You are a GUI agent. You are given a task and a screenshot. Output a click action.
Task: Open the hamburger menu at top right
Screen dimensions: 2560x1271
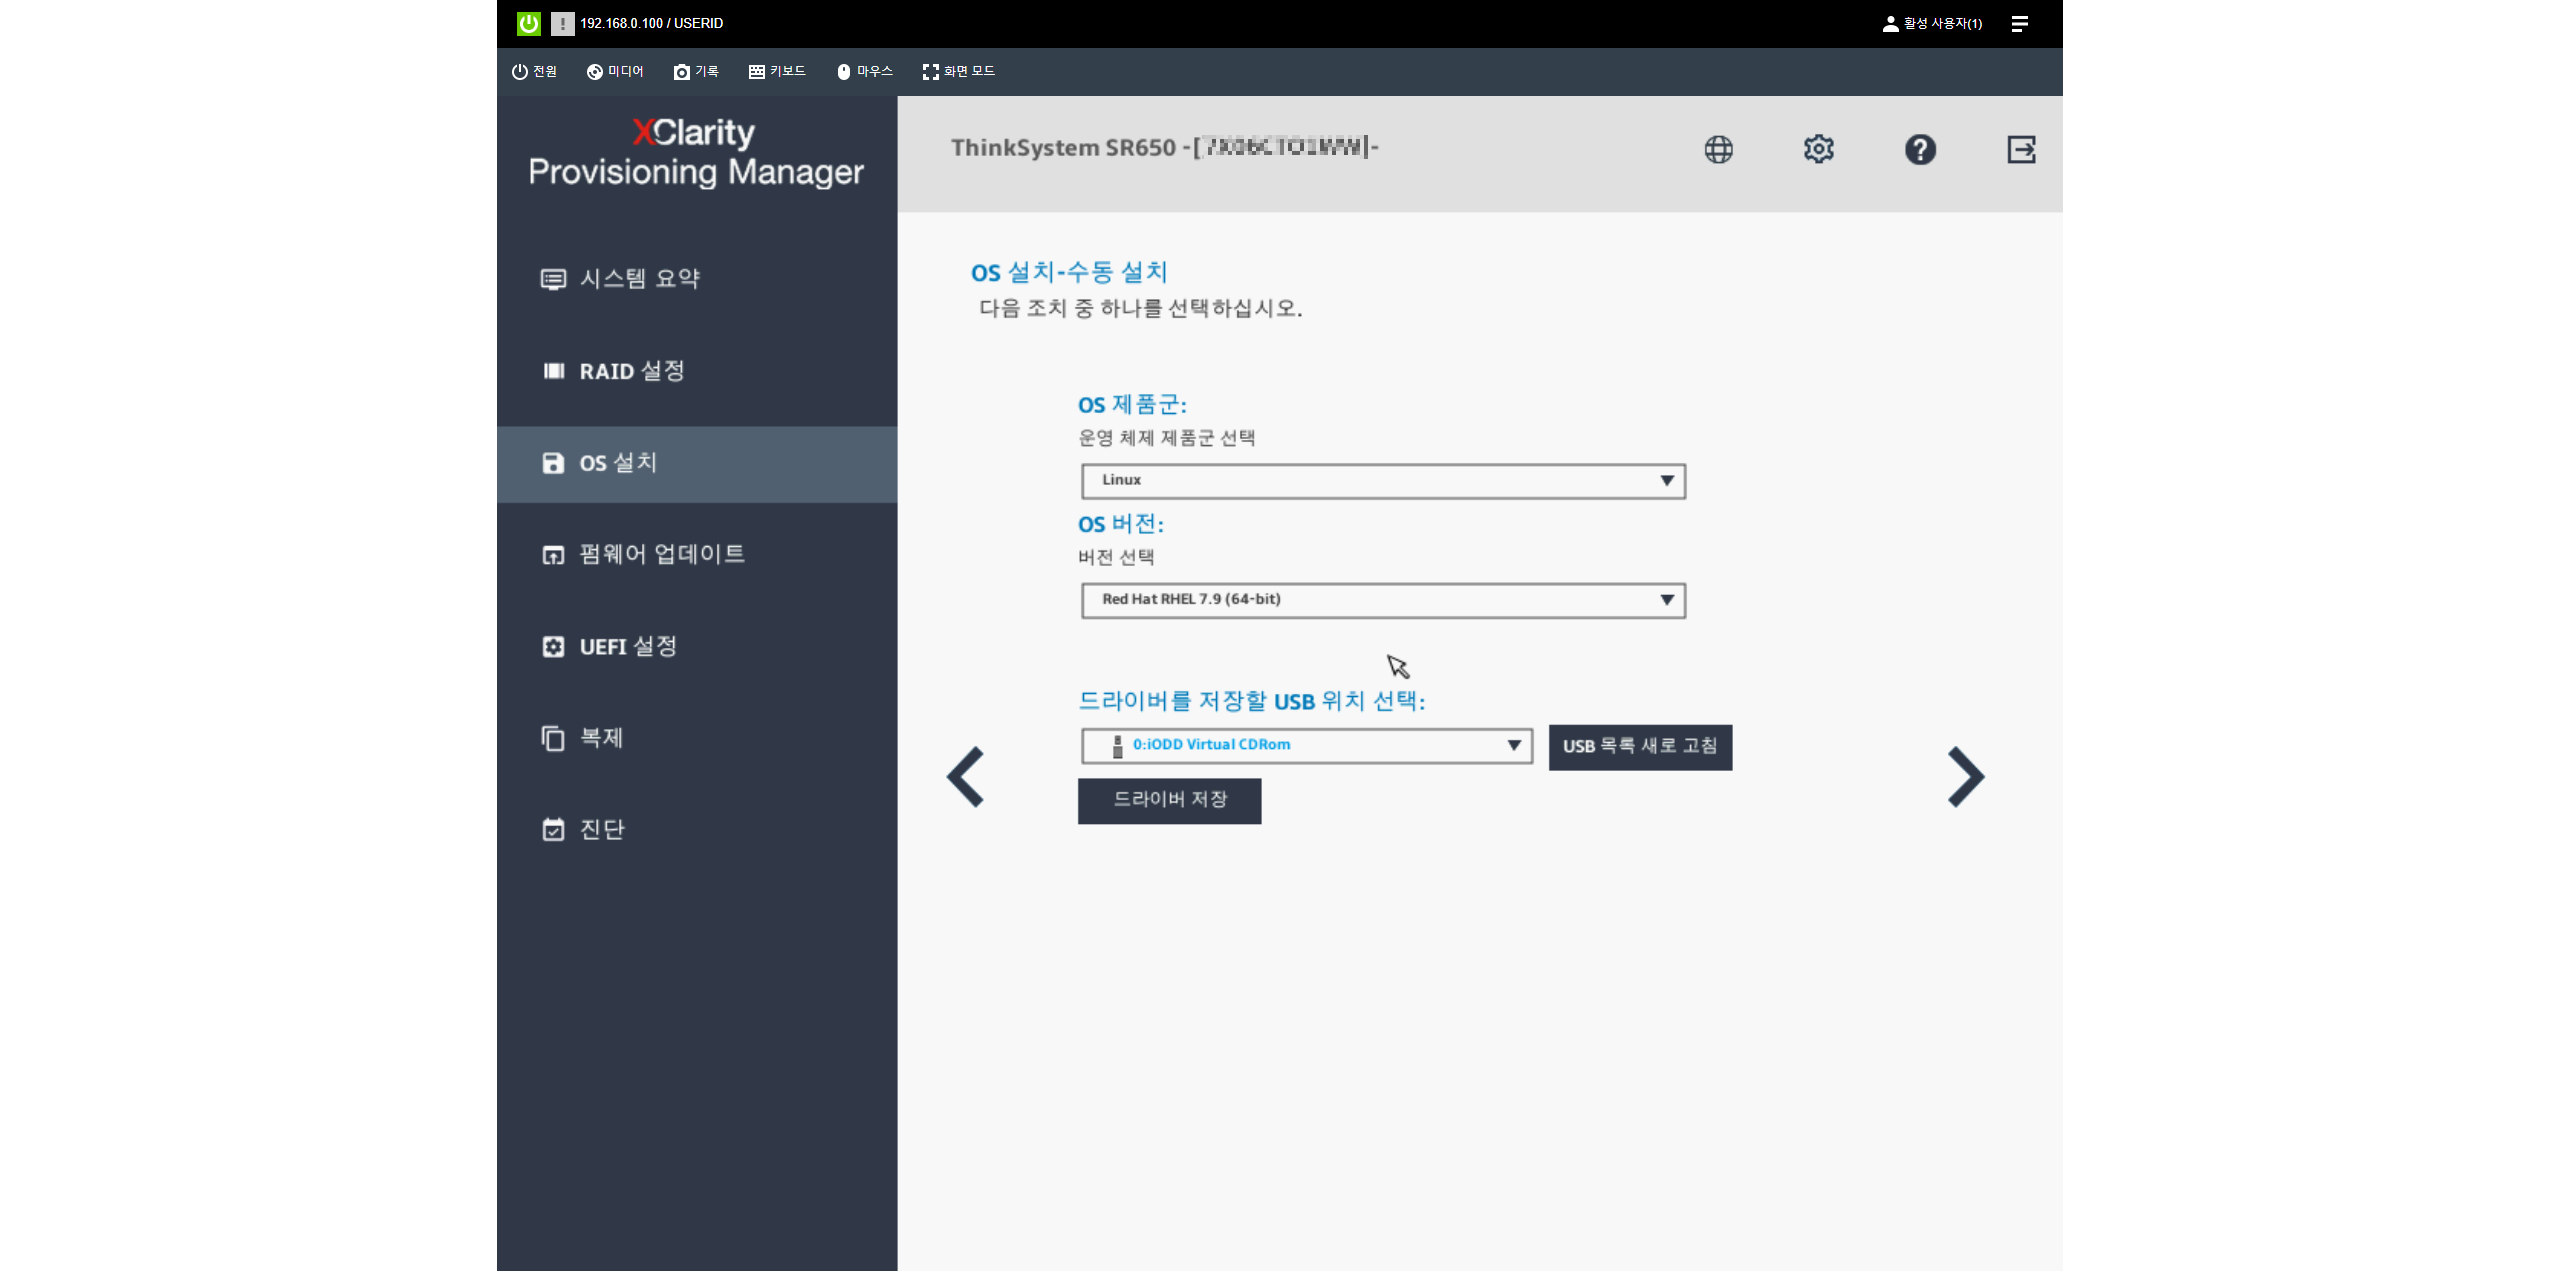[2019, 23]
